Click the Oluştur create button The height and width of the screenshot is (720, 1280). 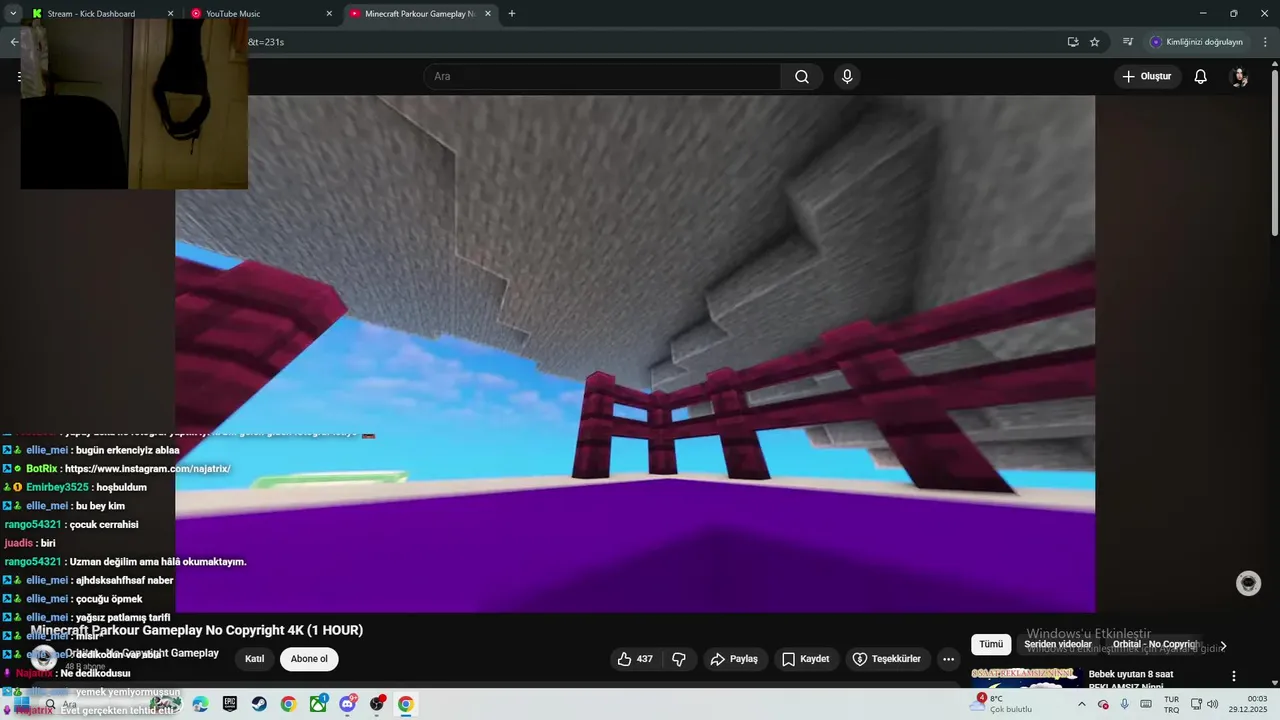pos(1147,77)
